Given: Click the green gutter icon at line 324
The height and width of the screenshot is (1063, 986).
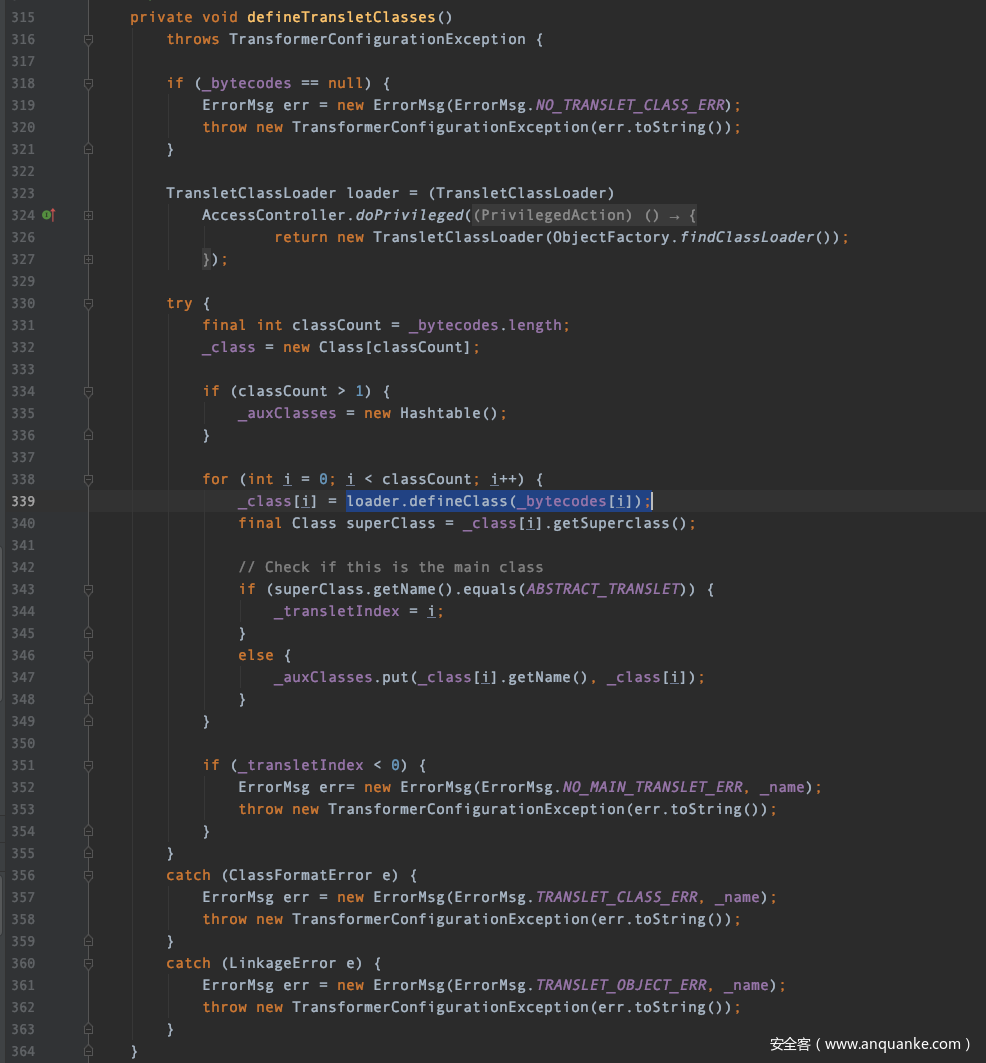Looking at the screenshot, I should pos(47,215).
